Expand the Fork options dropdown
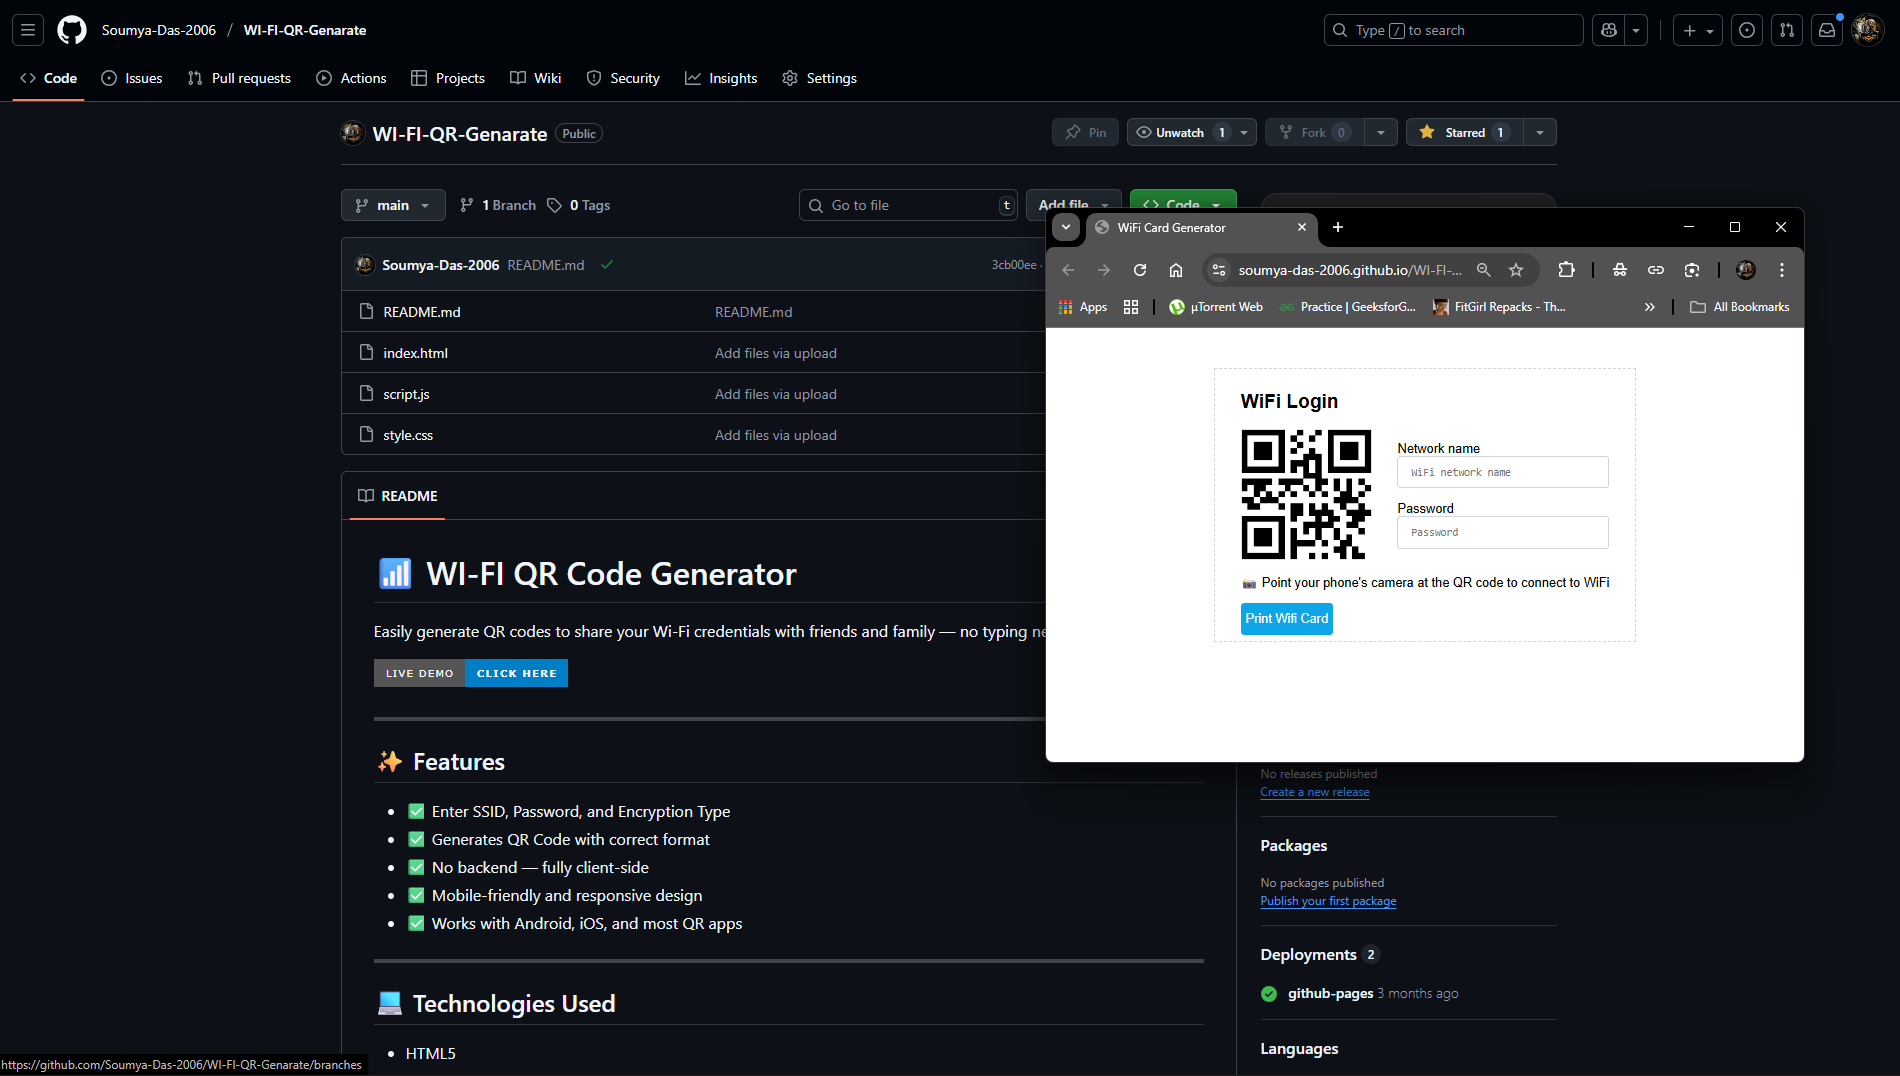The width and height of the screenshot is (1900, 1076). [1381, 132]
